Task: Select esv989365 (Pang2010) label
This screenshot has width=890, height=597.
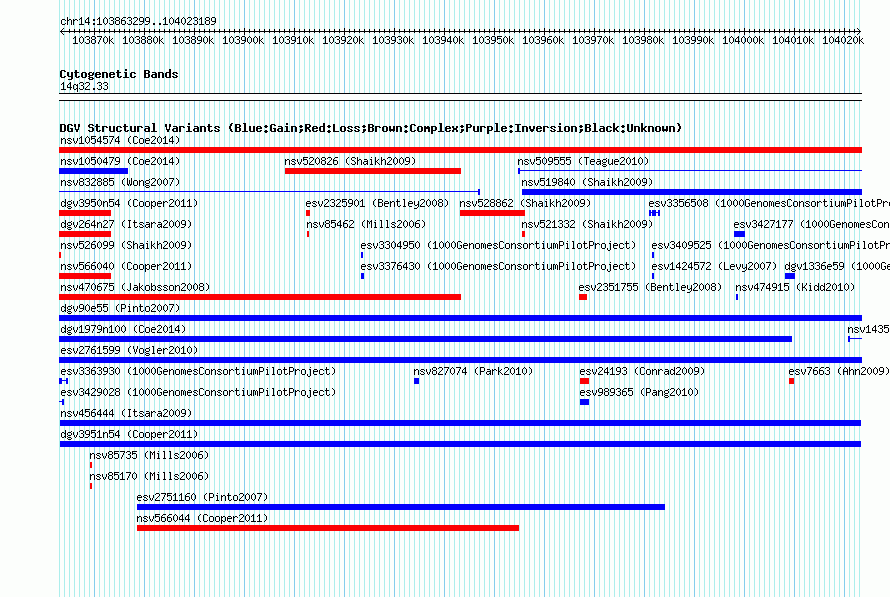Action: click(639, 392)
